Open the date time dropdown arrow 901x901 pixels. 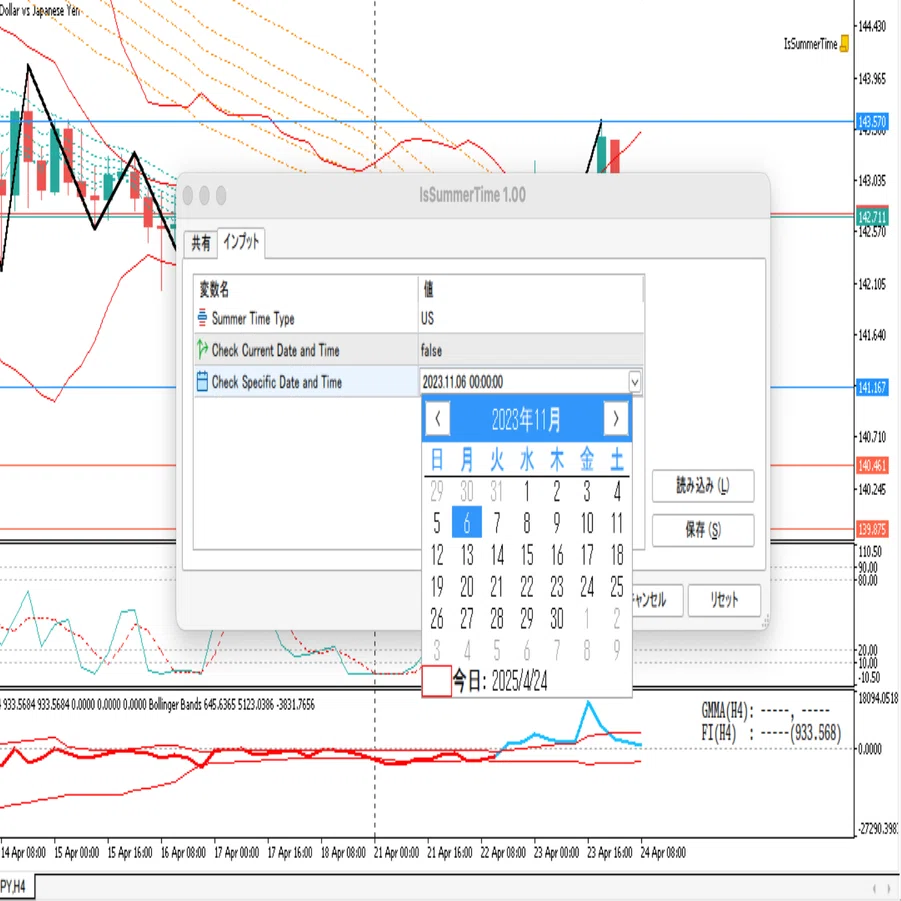(x=634, y=382)
